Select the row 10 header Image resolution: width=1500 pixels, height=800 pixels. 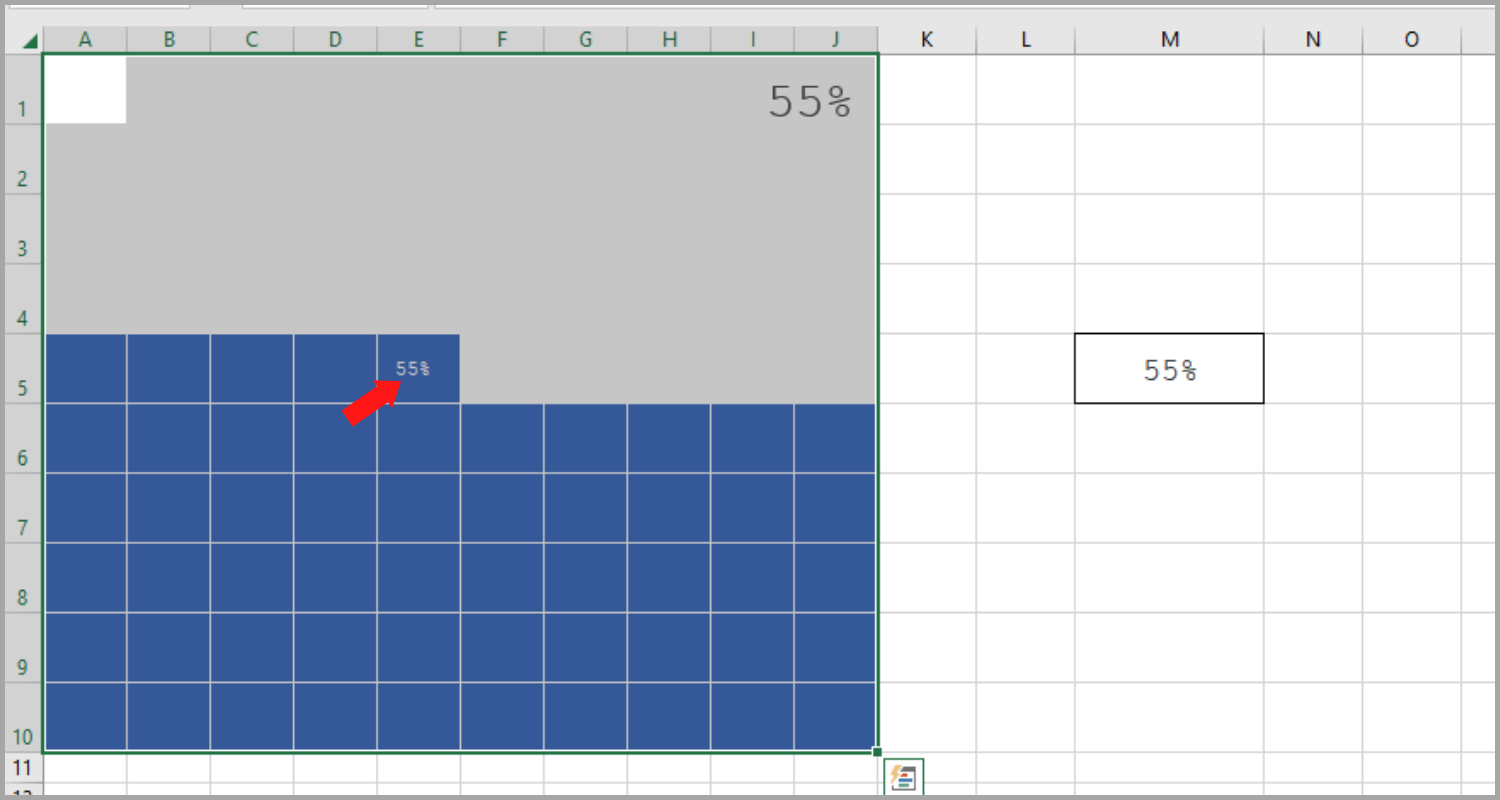[x=21, y=718]
